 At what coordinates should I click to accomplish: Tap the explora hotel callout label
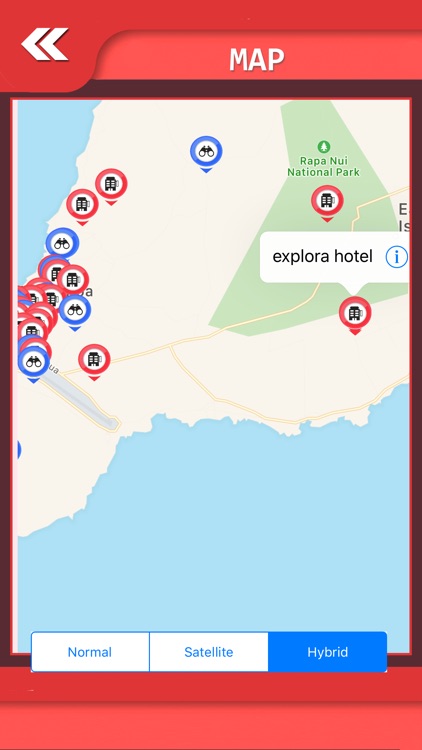tap(322, 257)
